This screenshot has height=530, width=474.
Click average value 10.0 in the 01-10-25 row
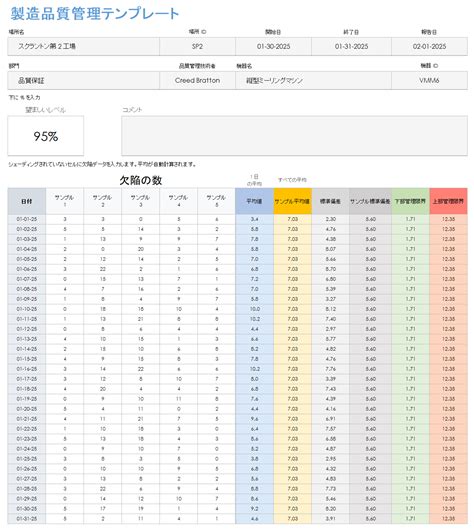tap(254, 309)
